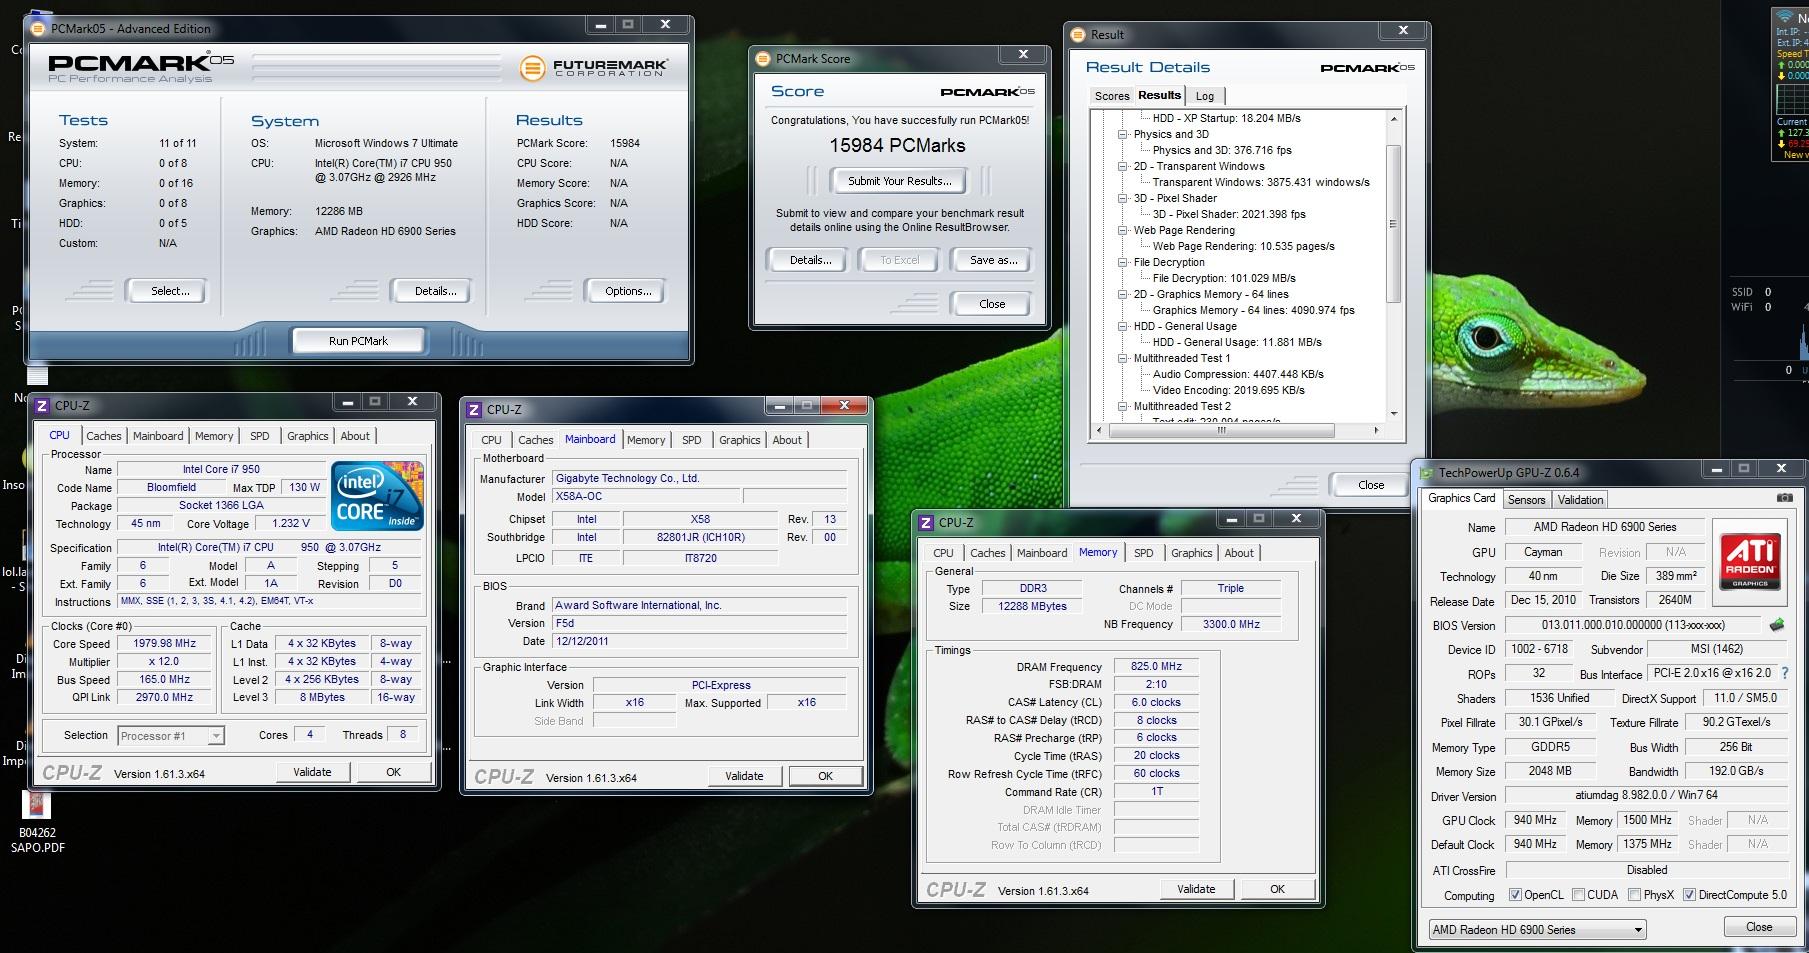
Task: Click the Result window title icon
Action: (x=1077, y=35)
